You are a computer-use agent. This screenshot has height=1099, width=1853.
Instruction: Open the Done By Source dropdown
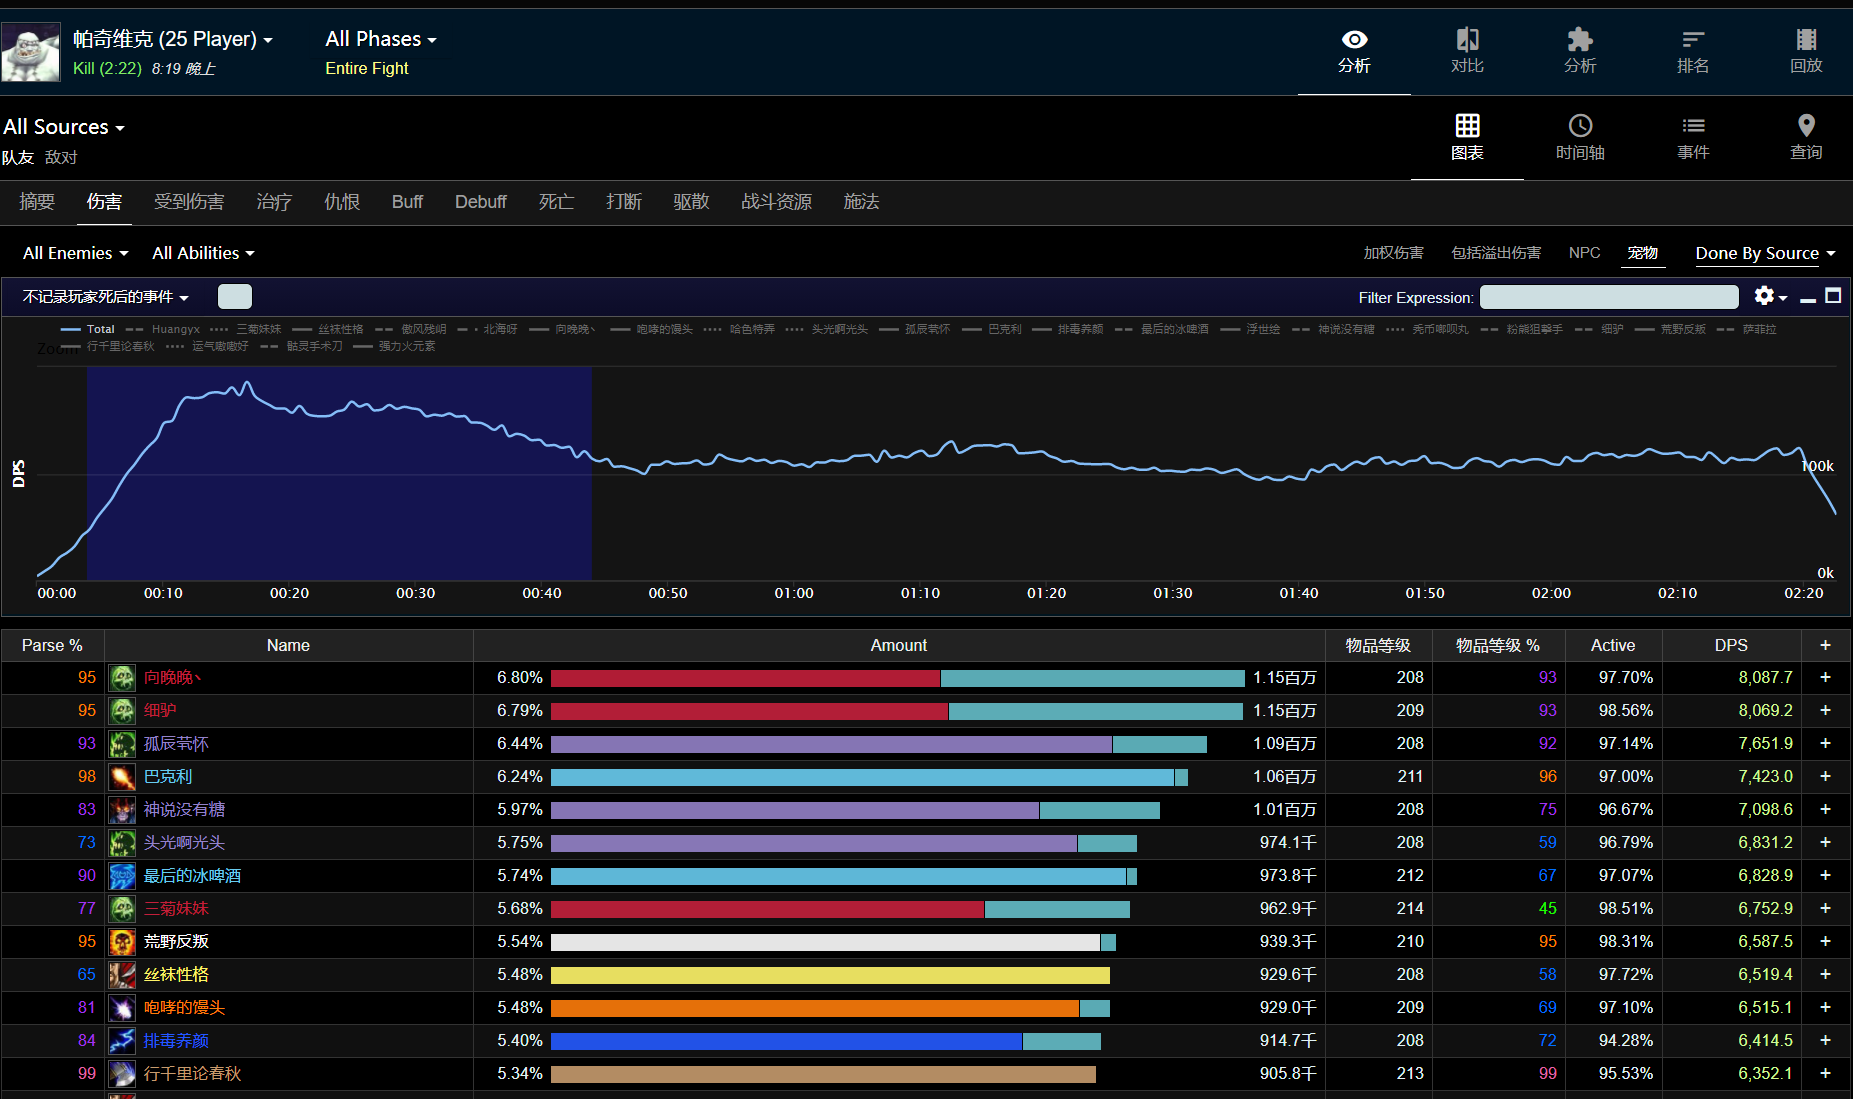coord(1765,253)
